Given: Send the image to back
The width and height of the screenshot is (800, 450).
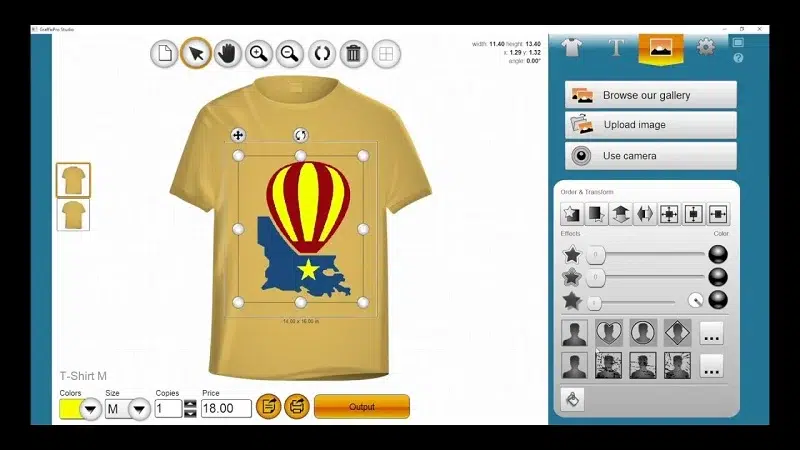Looking at the screenshot, I should point(596,214).
